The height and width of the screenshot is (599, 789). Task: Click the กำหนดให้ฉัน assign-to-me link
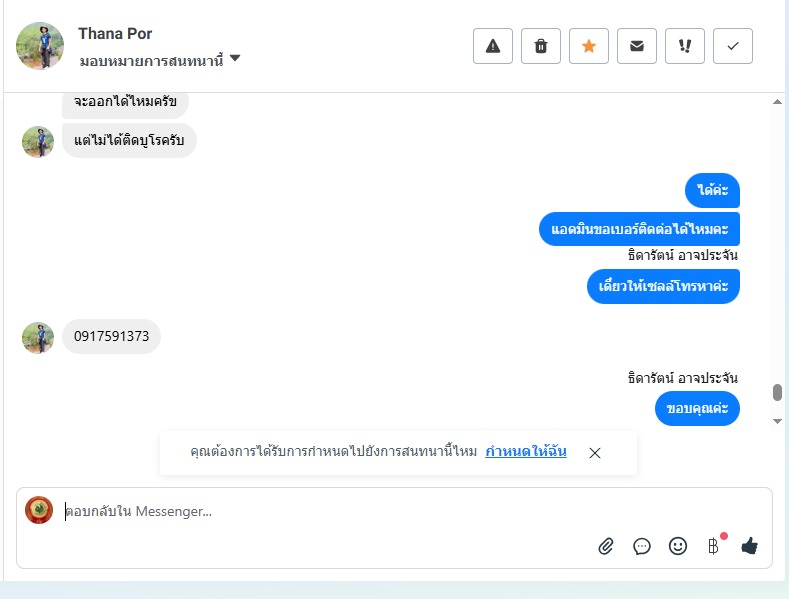pyautogui.click(x=526, y=451)
